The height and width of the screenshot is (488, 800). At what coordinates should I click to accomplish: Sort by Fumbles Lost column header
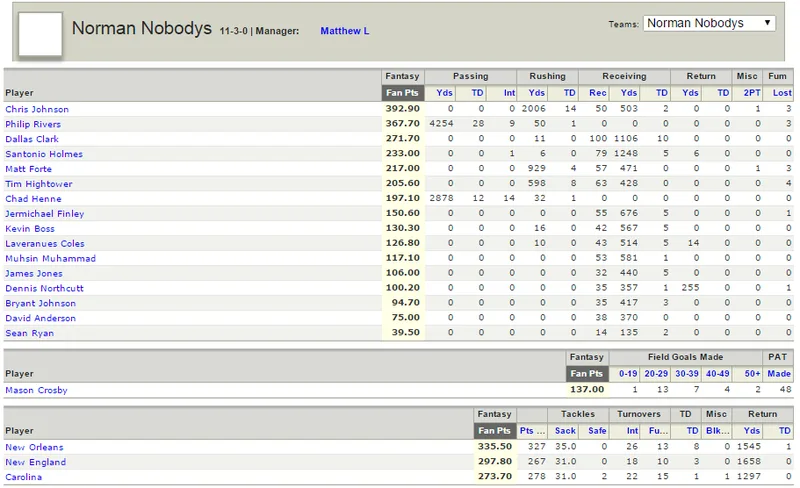coord(782,93)
